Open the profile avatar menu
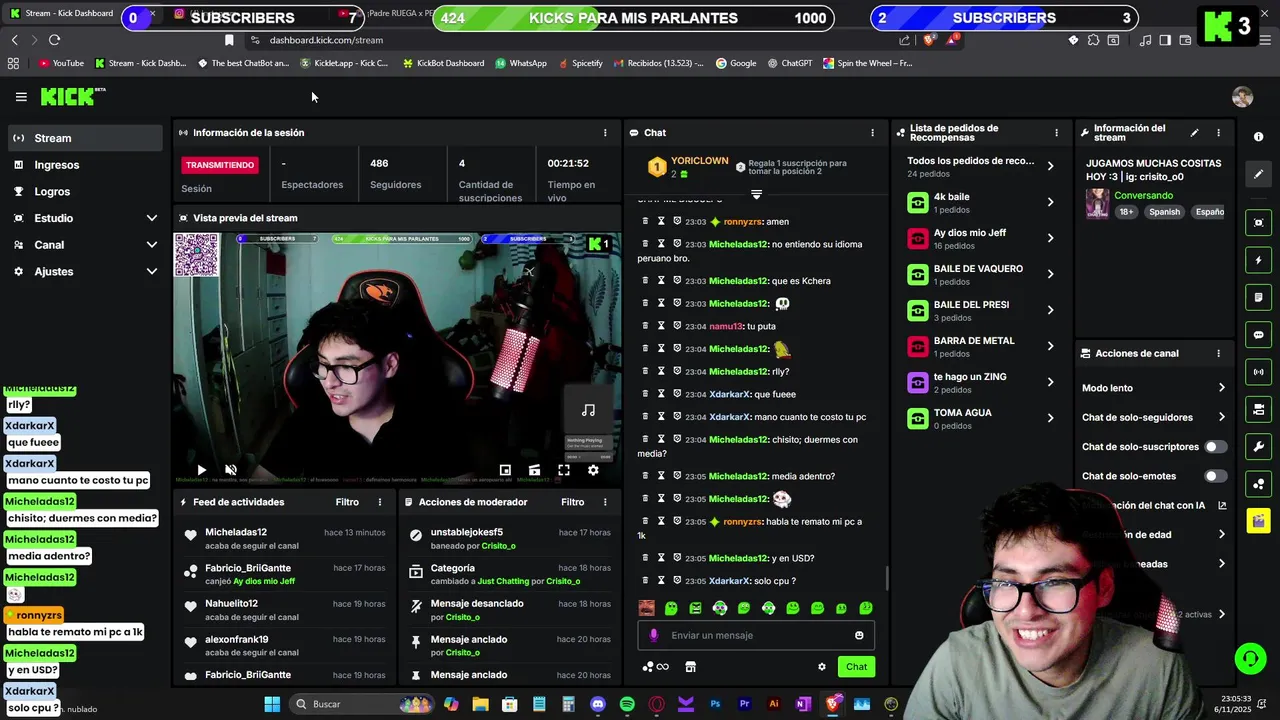1280x720 pixels. tap(1242, 97)
